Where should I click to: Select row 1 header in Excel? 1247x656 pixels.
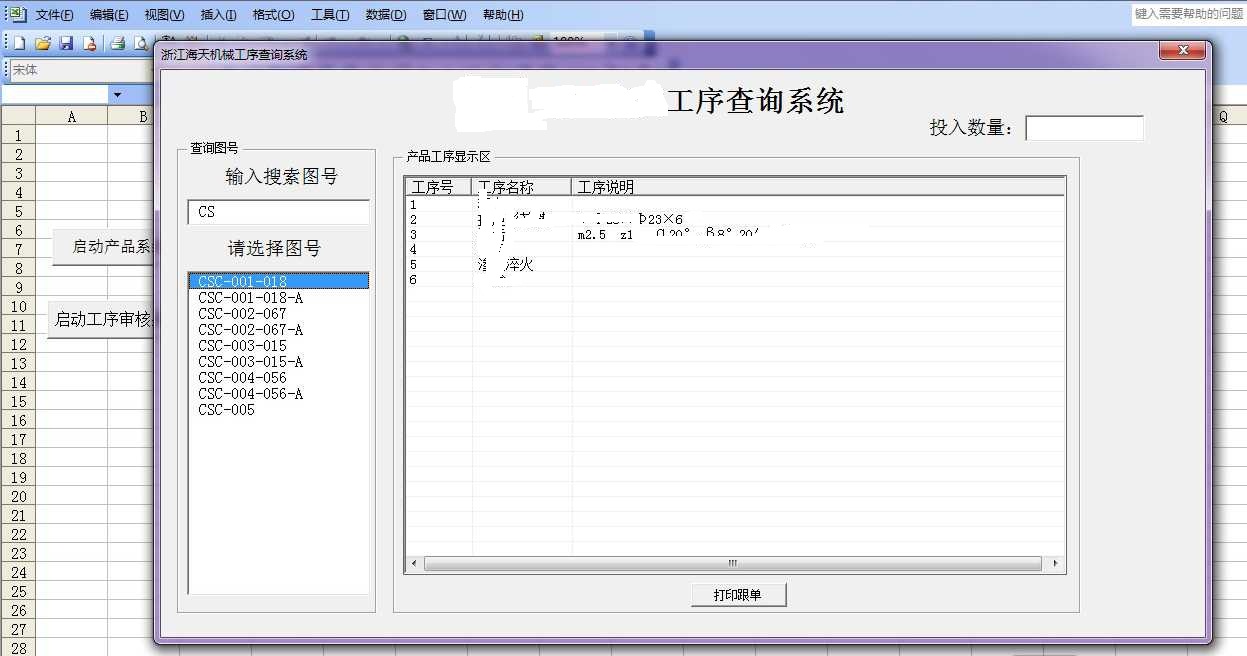(18, 135)
